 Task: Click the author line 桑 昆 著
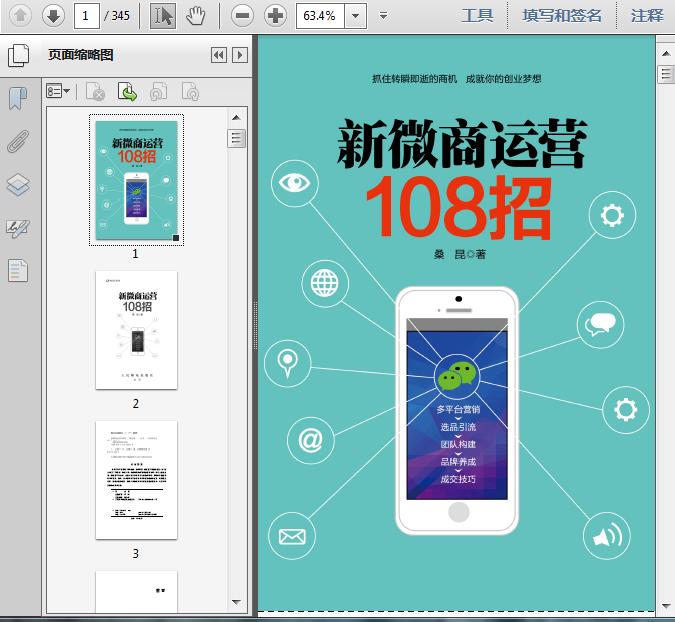coord(460,254)
